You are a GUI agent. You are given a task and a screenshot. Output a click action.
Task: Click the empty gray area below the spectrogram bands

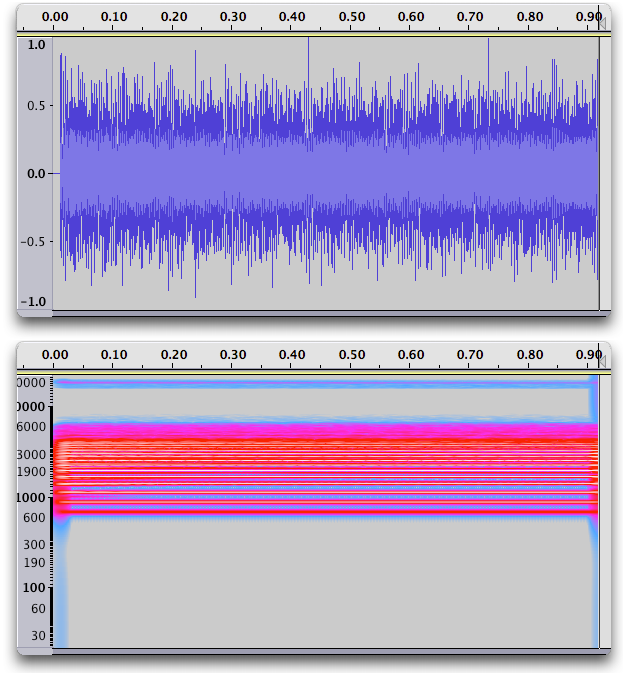(x=328, y=590)
